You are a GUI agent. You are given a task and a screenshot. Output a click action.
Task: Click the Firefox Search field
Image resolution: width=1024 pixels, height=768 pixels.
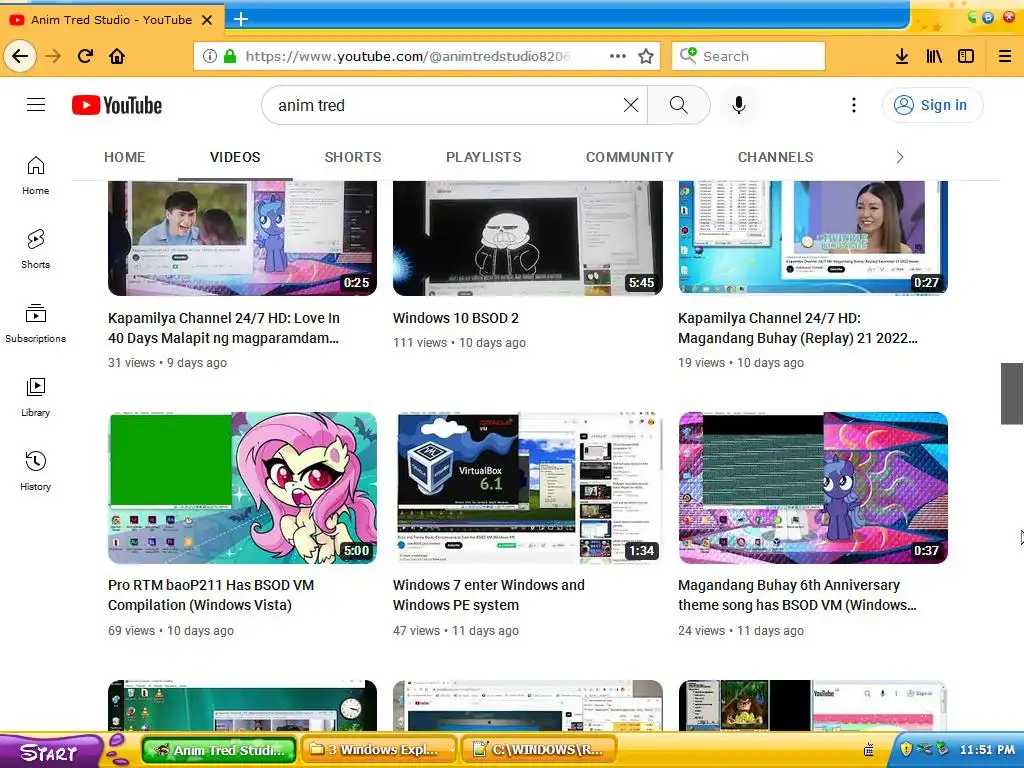point(748,56)
